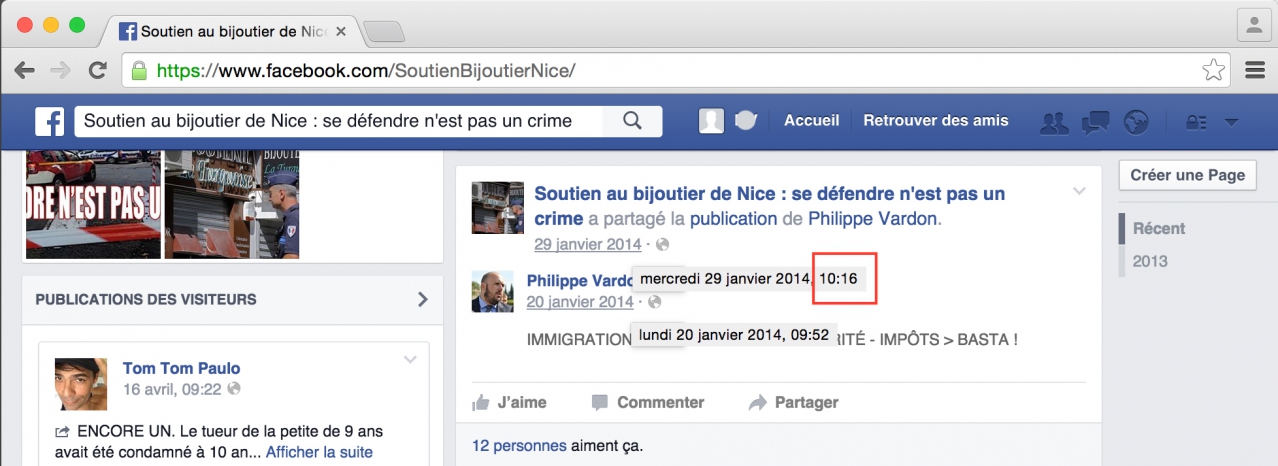Open a new browser tab
Image resolution: width=1278 pixels, height=466 pixels.
383,32
